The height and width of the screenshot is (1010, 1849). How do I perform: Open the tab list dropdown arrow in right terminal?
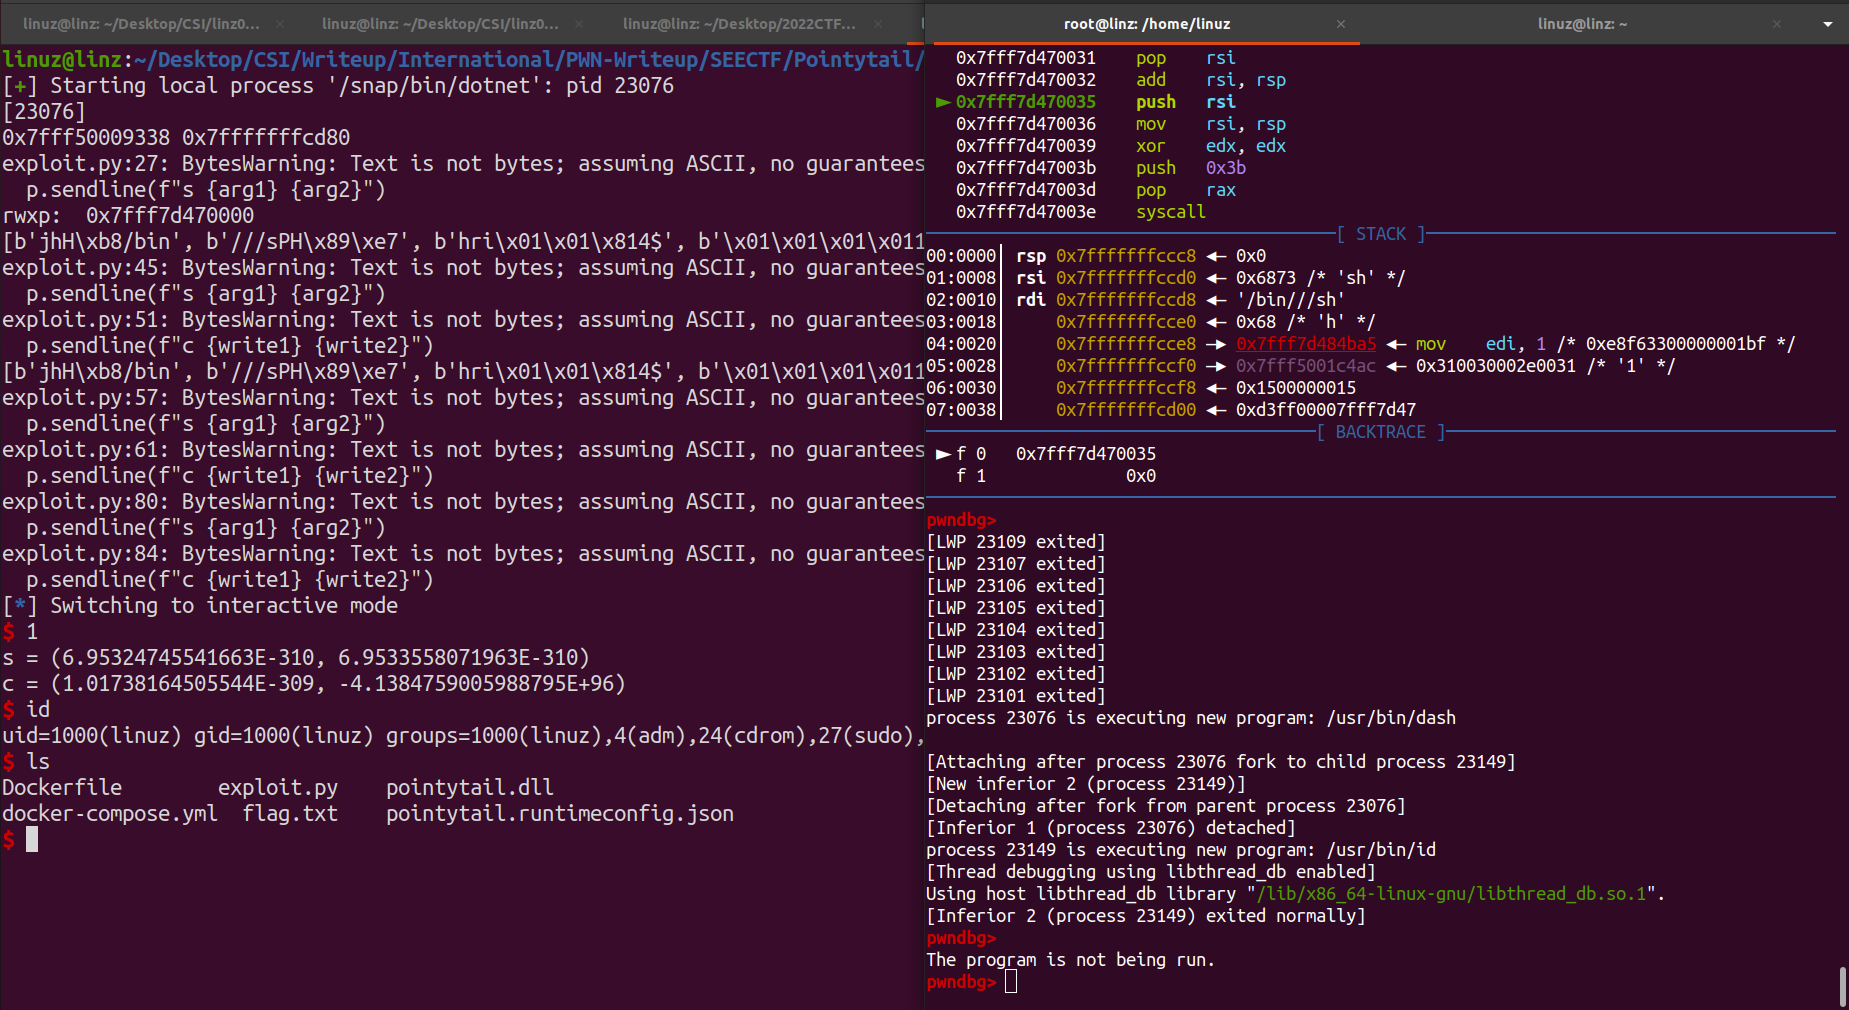[x=1828, y=24]
